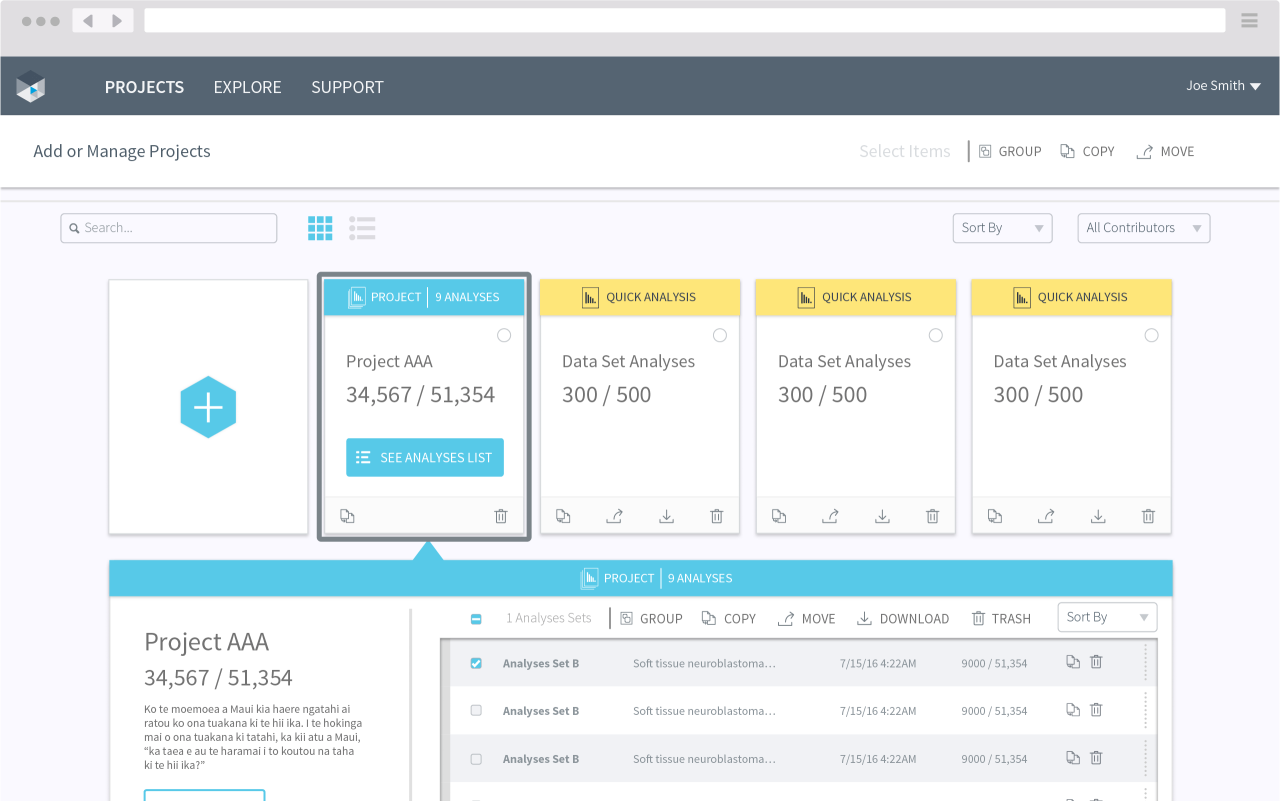Trash the first Analyses Set B row
The height and width of the screenshot is (801, 1280).
[1096, 662]
